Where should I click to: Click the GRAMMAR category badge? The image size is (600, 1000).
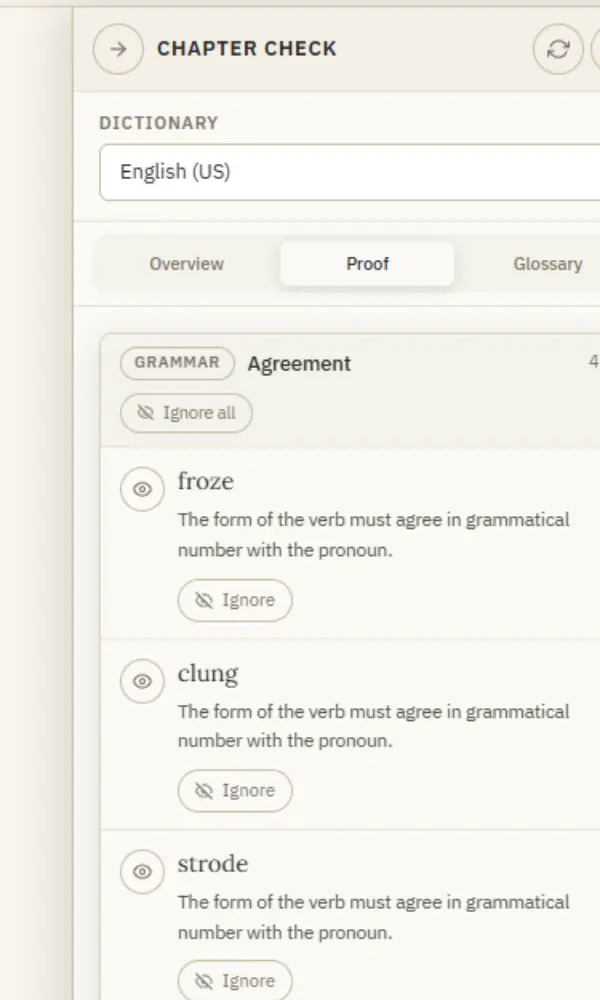pos(177,363)
